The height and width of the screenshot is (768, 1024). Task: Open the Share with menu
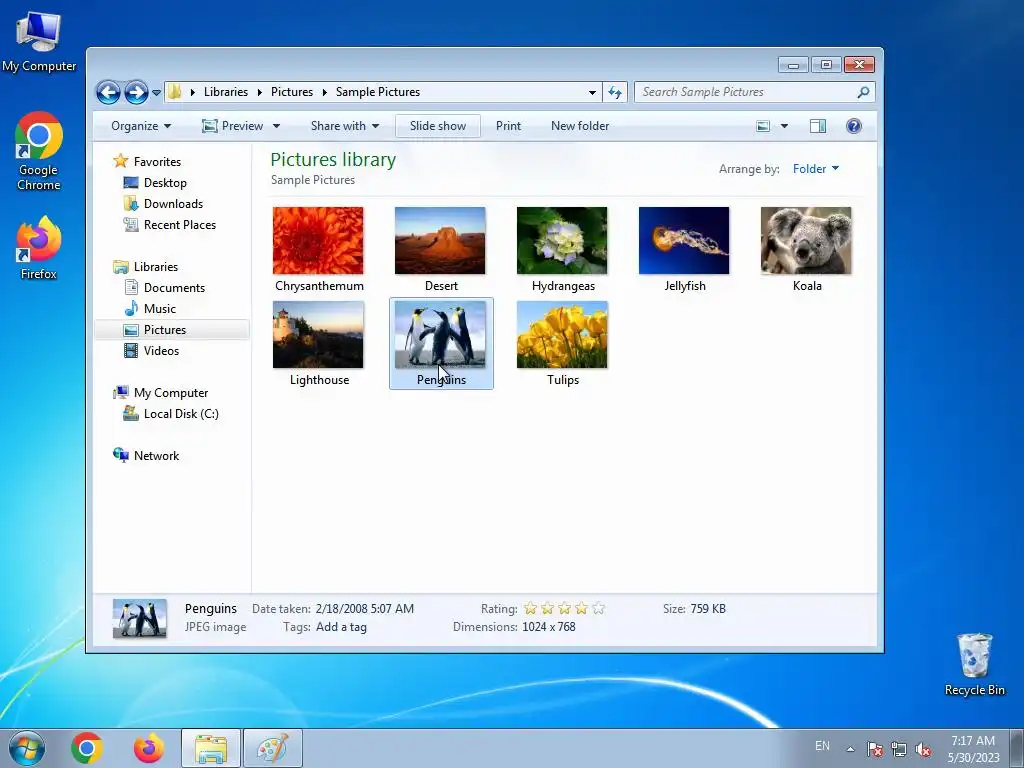345,126
